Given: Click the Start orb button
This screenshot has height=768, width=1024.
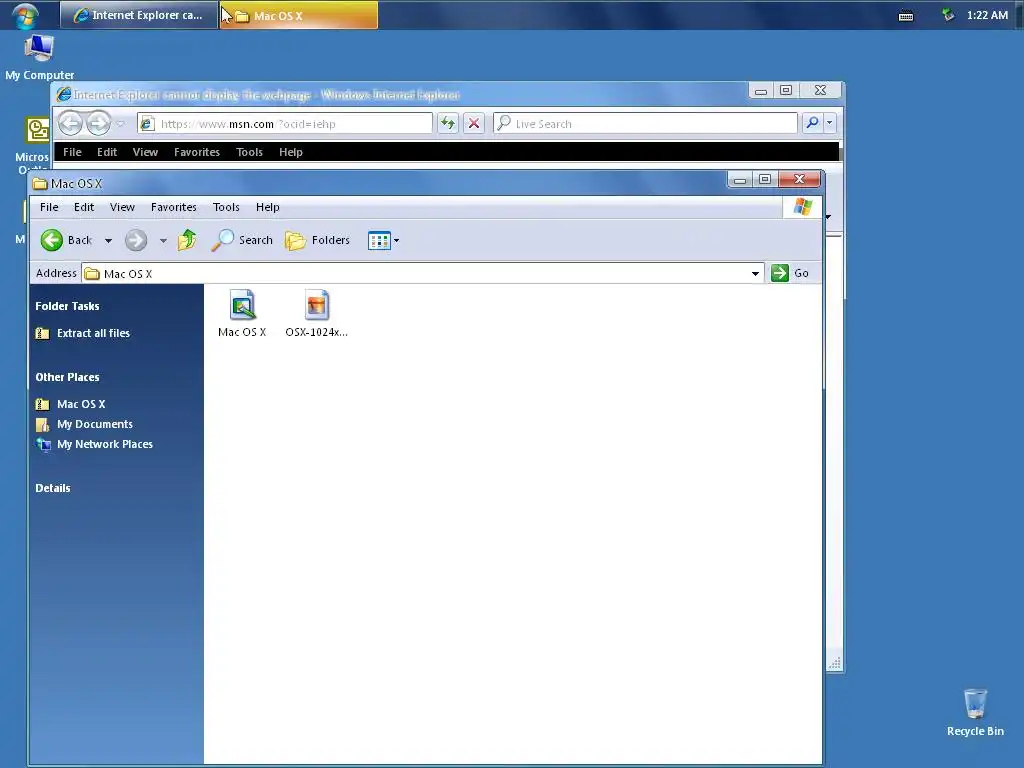Looking at the screenshot, I should coord(26,15).
